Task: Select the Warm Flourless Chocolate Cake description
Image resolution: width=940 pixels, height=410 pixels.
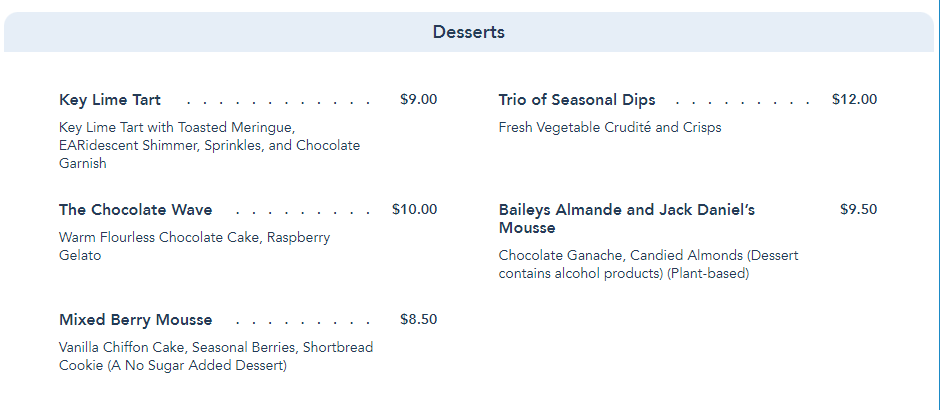Action: (x=194, y=246)
